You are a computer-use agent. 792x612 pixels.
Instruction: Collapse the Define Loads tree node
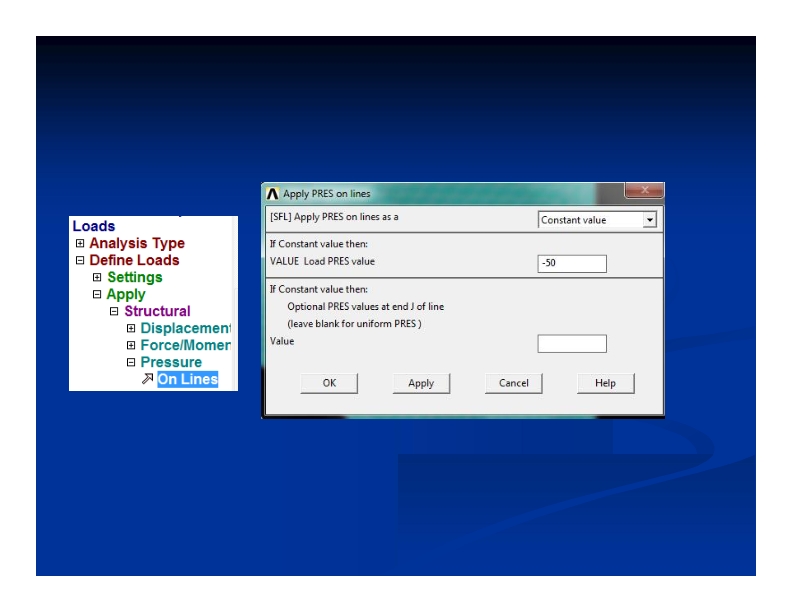pos(81,260)
